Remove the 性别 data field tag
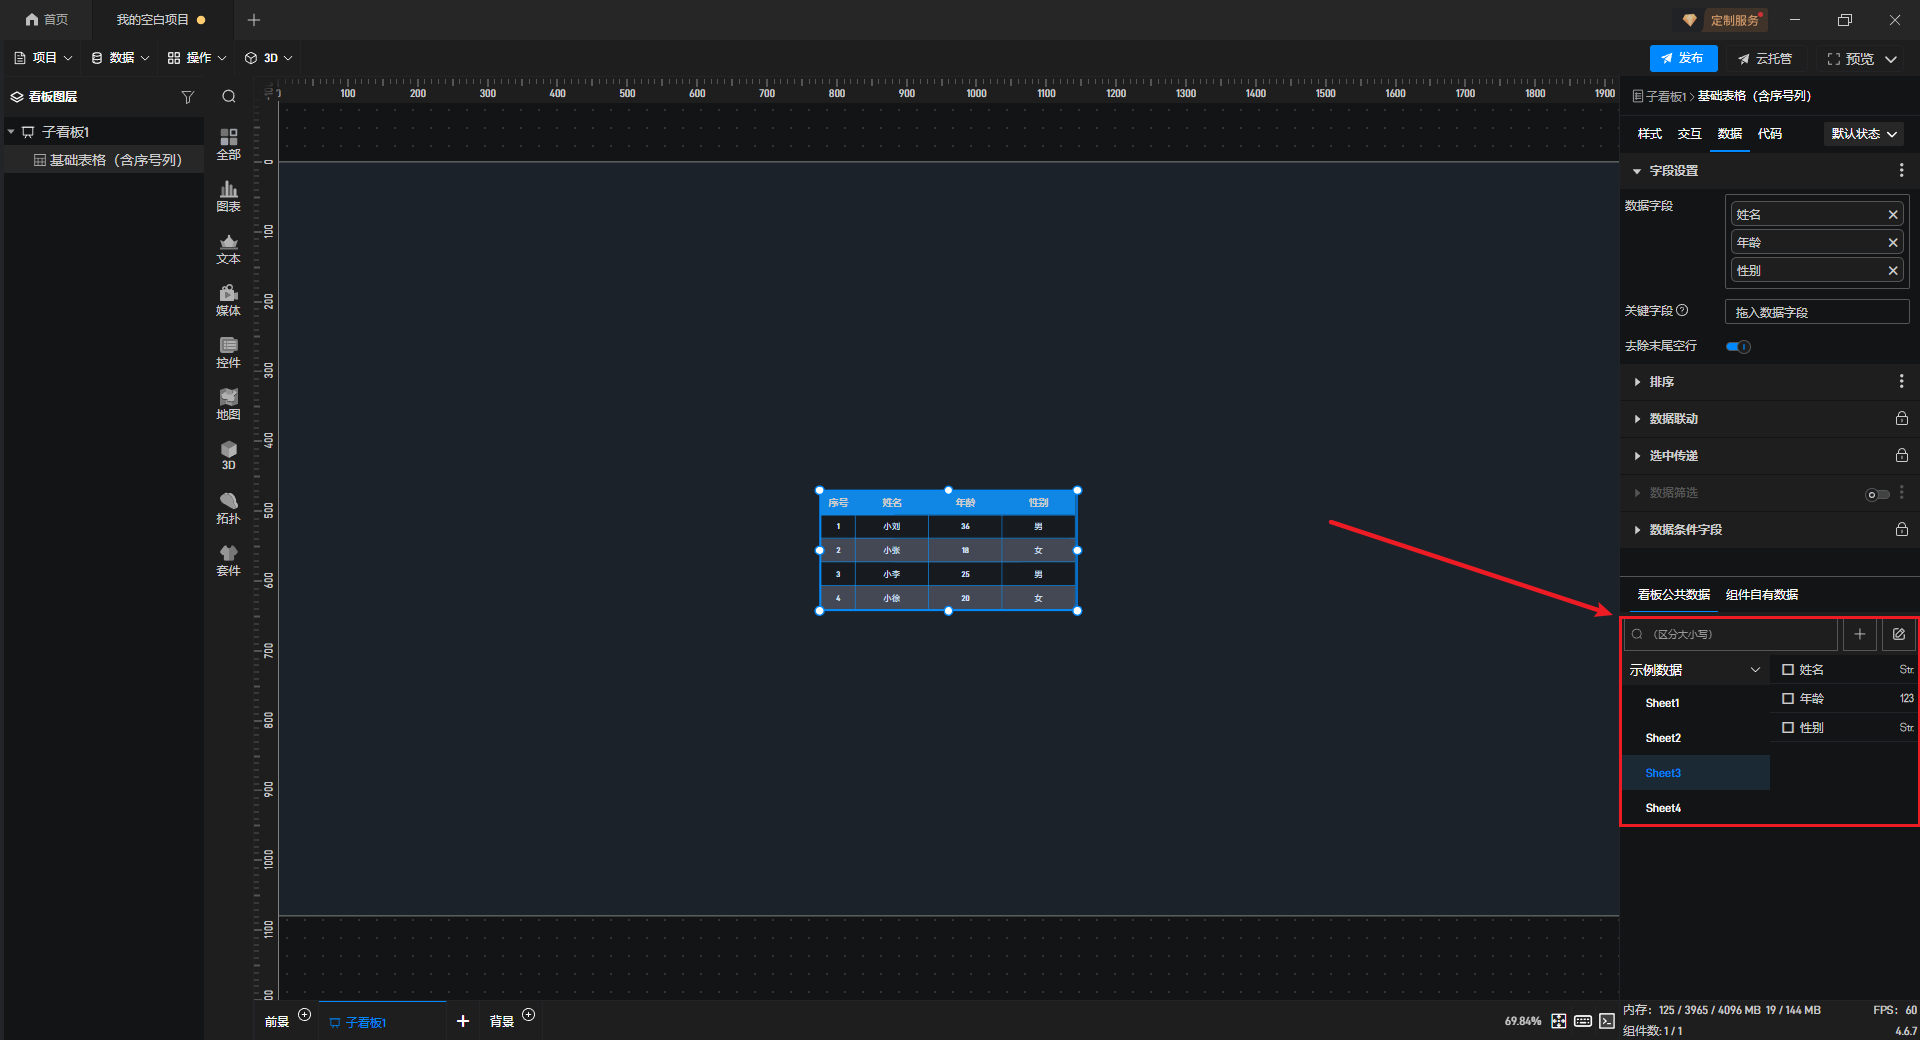Viewport: 1920px width, 1040px height. (x=1892, y=271)
